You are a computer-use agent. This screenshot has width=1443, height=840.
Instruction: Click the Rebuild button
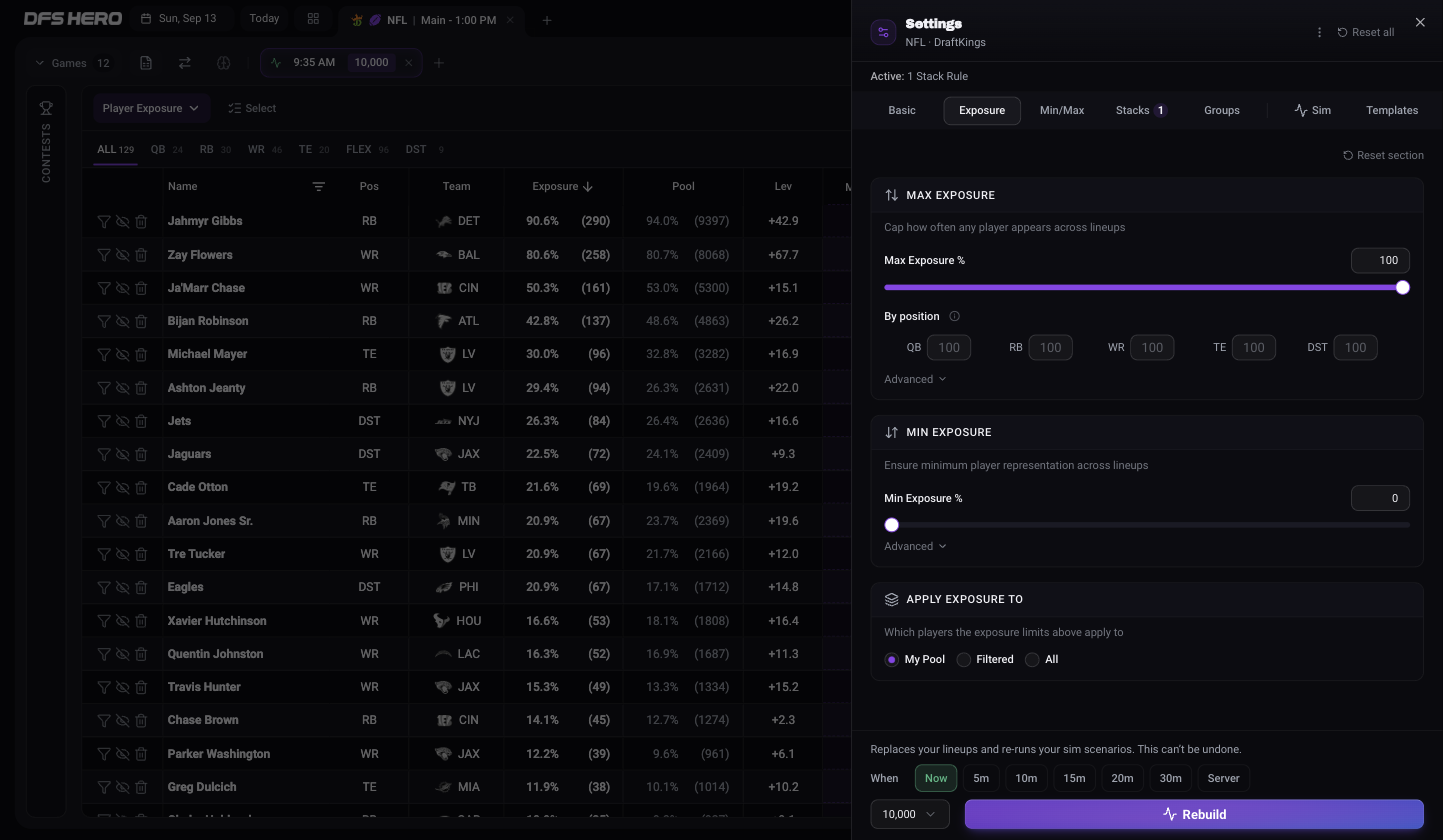pyautogui.click(x=1194, y=814)
